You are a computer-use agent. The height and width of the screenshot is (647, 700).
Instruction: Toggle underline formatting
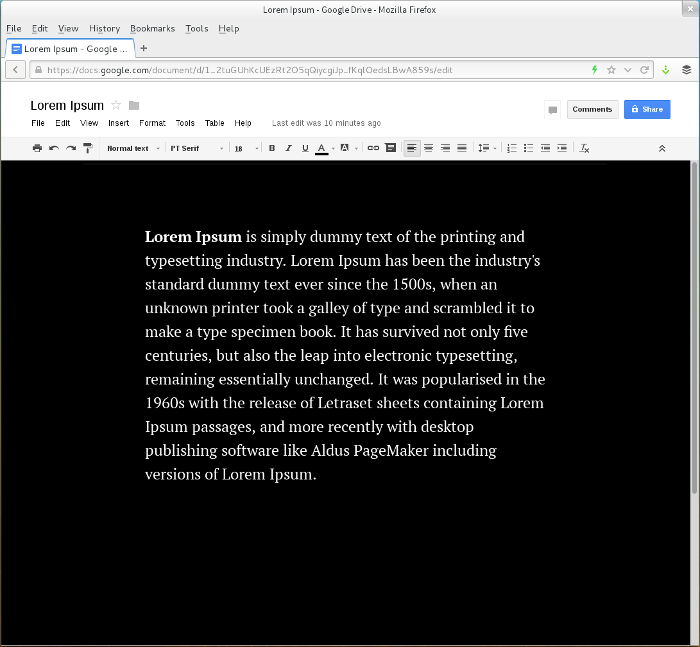point(305,148)
